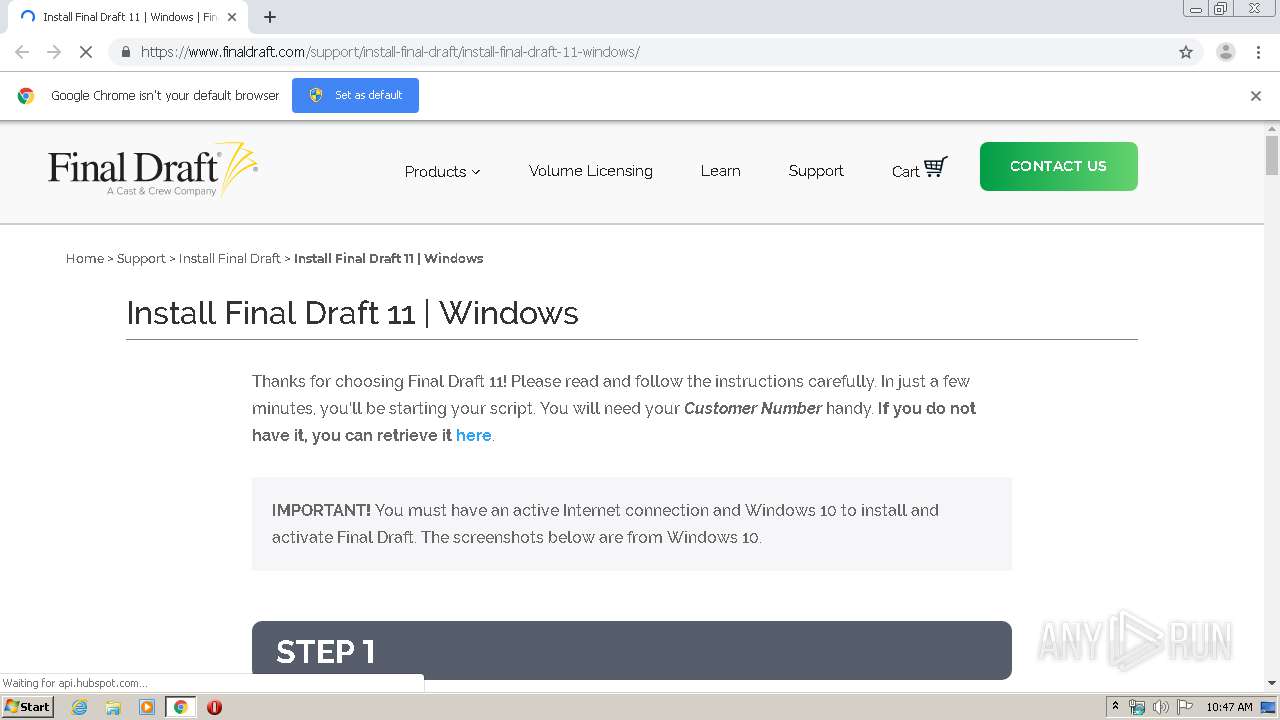1280x720 pixels.
Task: Open the Chrome profile avatar
Action: click(x=1225, y=52)
